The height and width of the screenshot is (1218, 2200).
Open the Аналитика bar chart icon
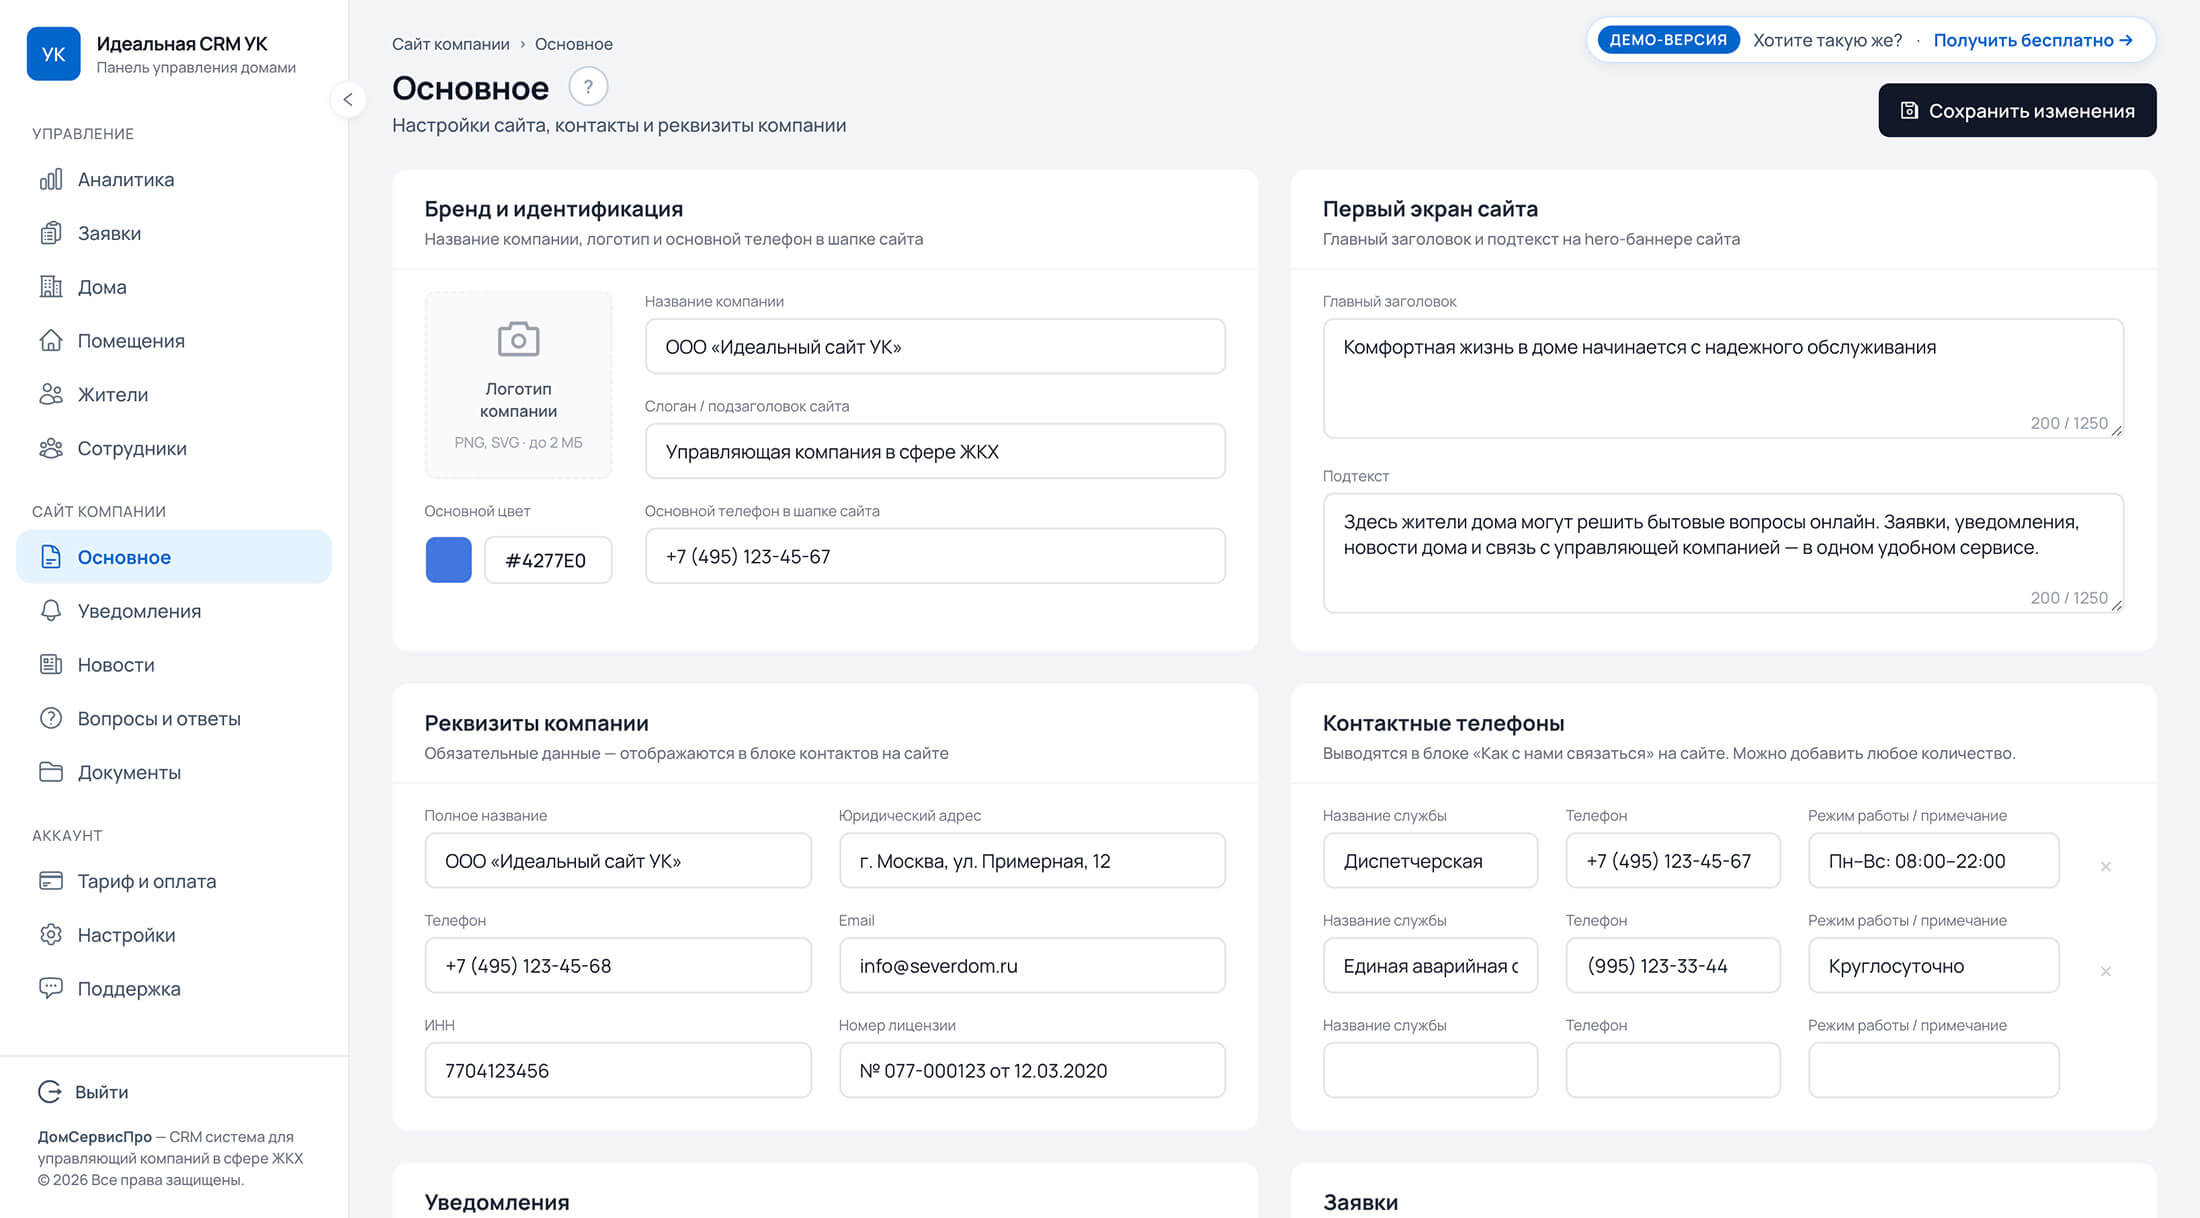pos(51,179)
